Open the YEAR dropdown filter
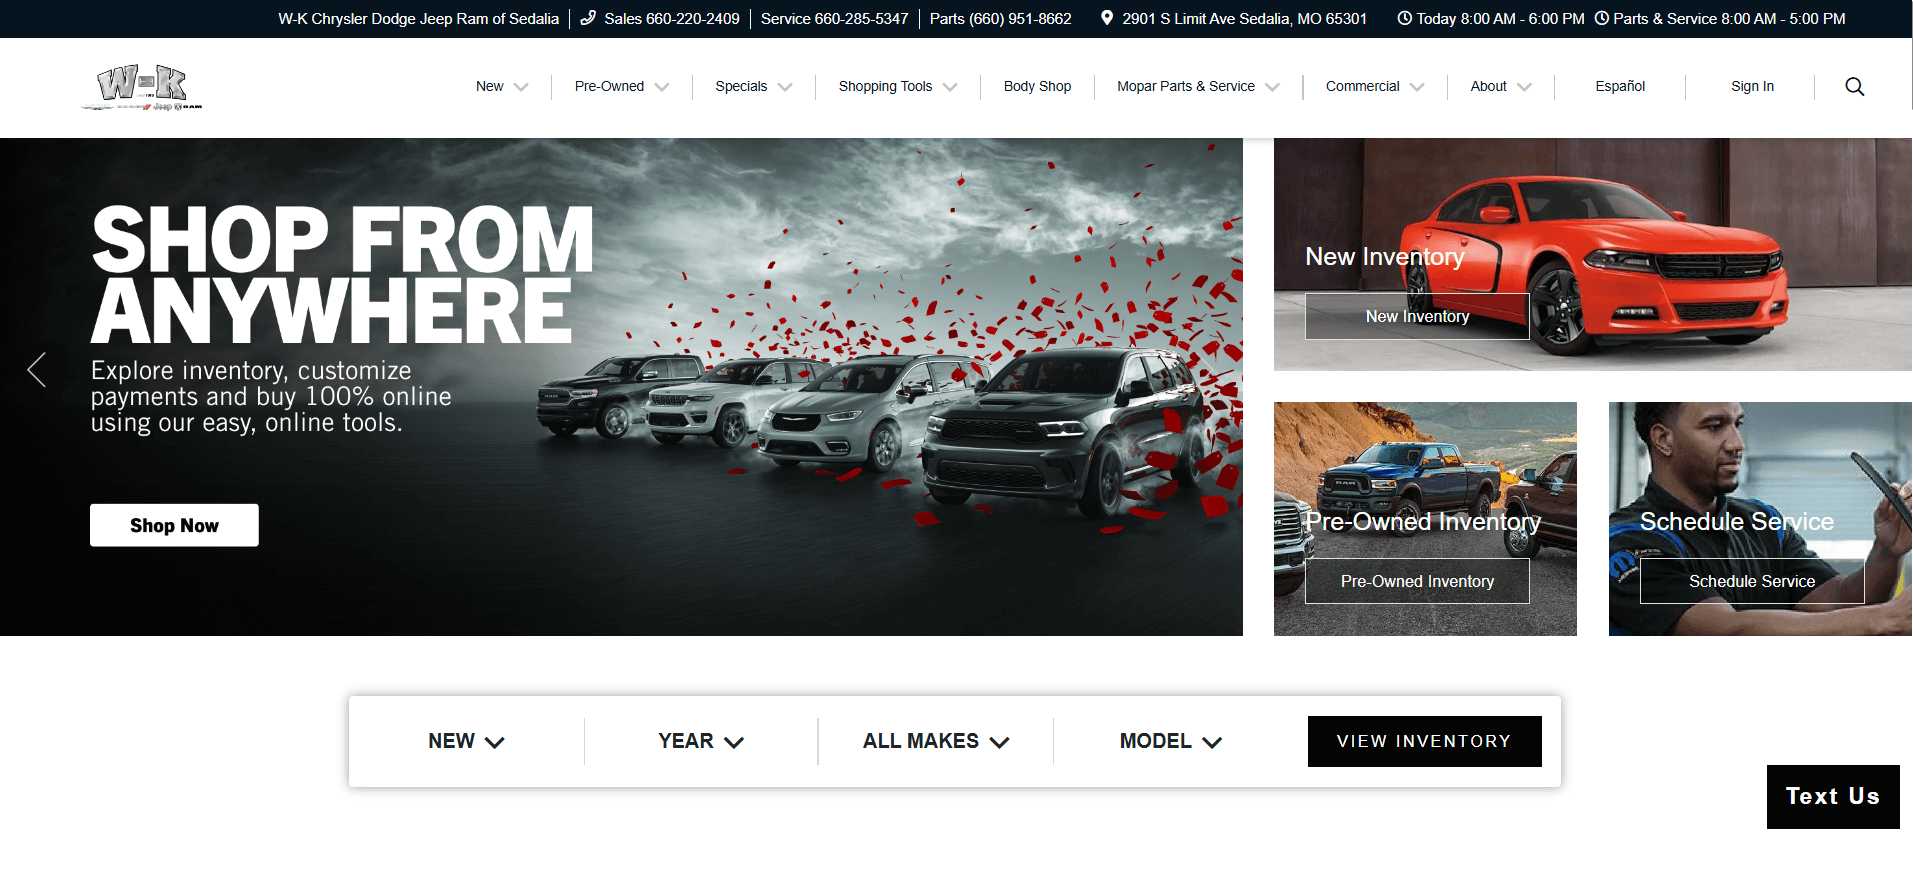The height and width of the screenshot is (875, 1913). (x=701, y=741)
